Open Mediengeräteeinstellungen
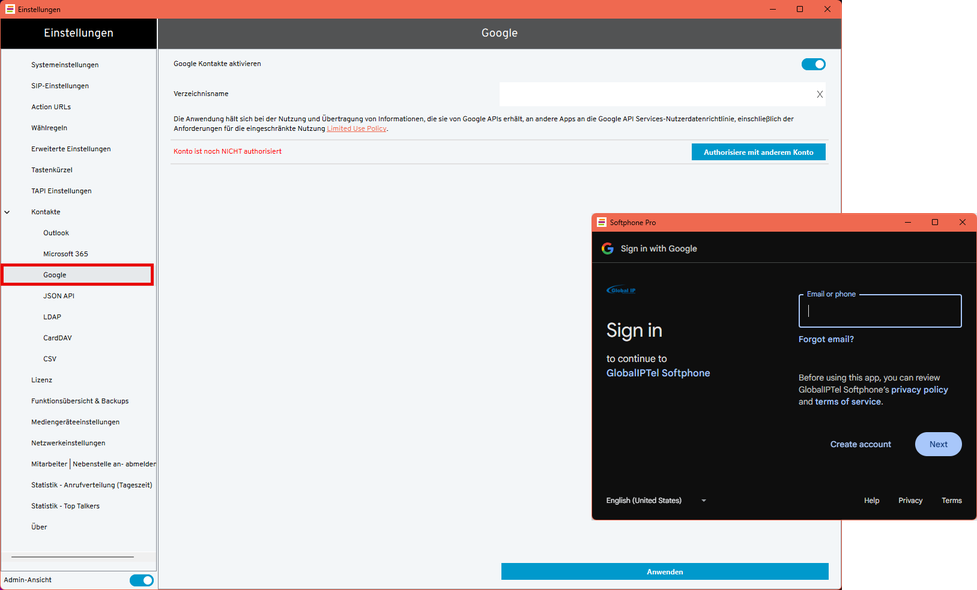Viewport: 977px width, 590px height. [x=75, y=422]
